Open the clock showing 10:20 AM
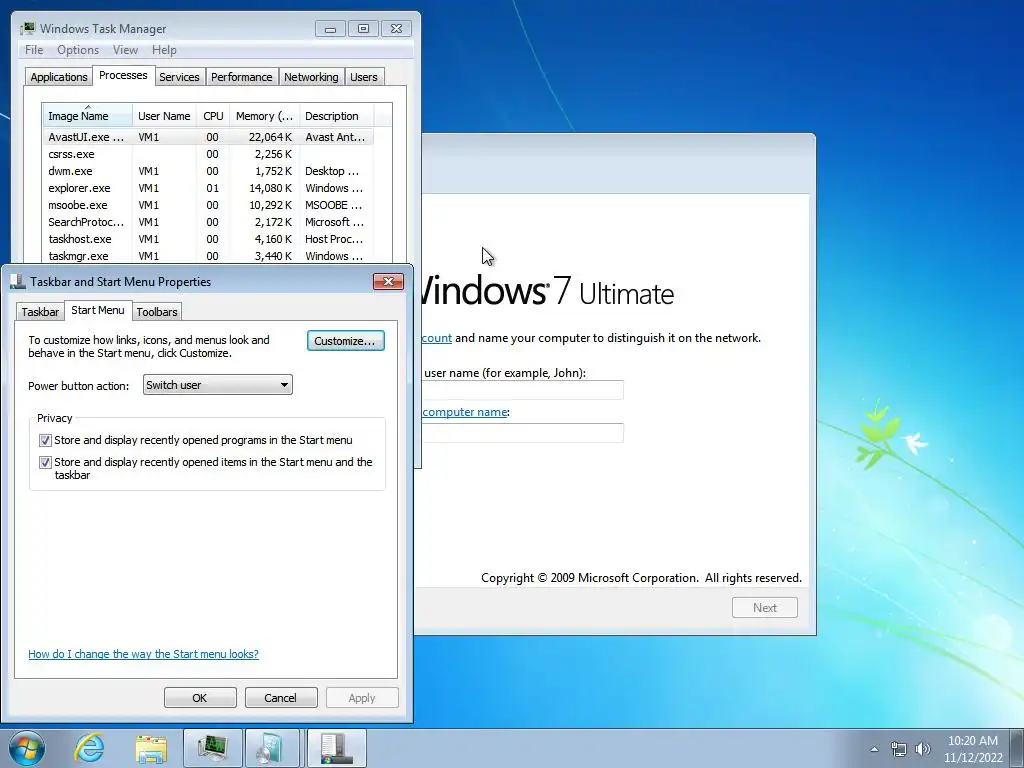The height and width of the screenshot is (768, 1024). point(972,749)
